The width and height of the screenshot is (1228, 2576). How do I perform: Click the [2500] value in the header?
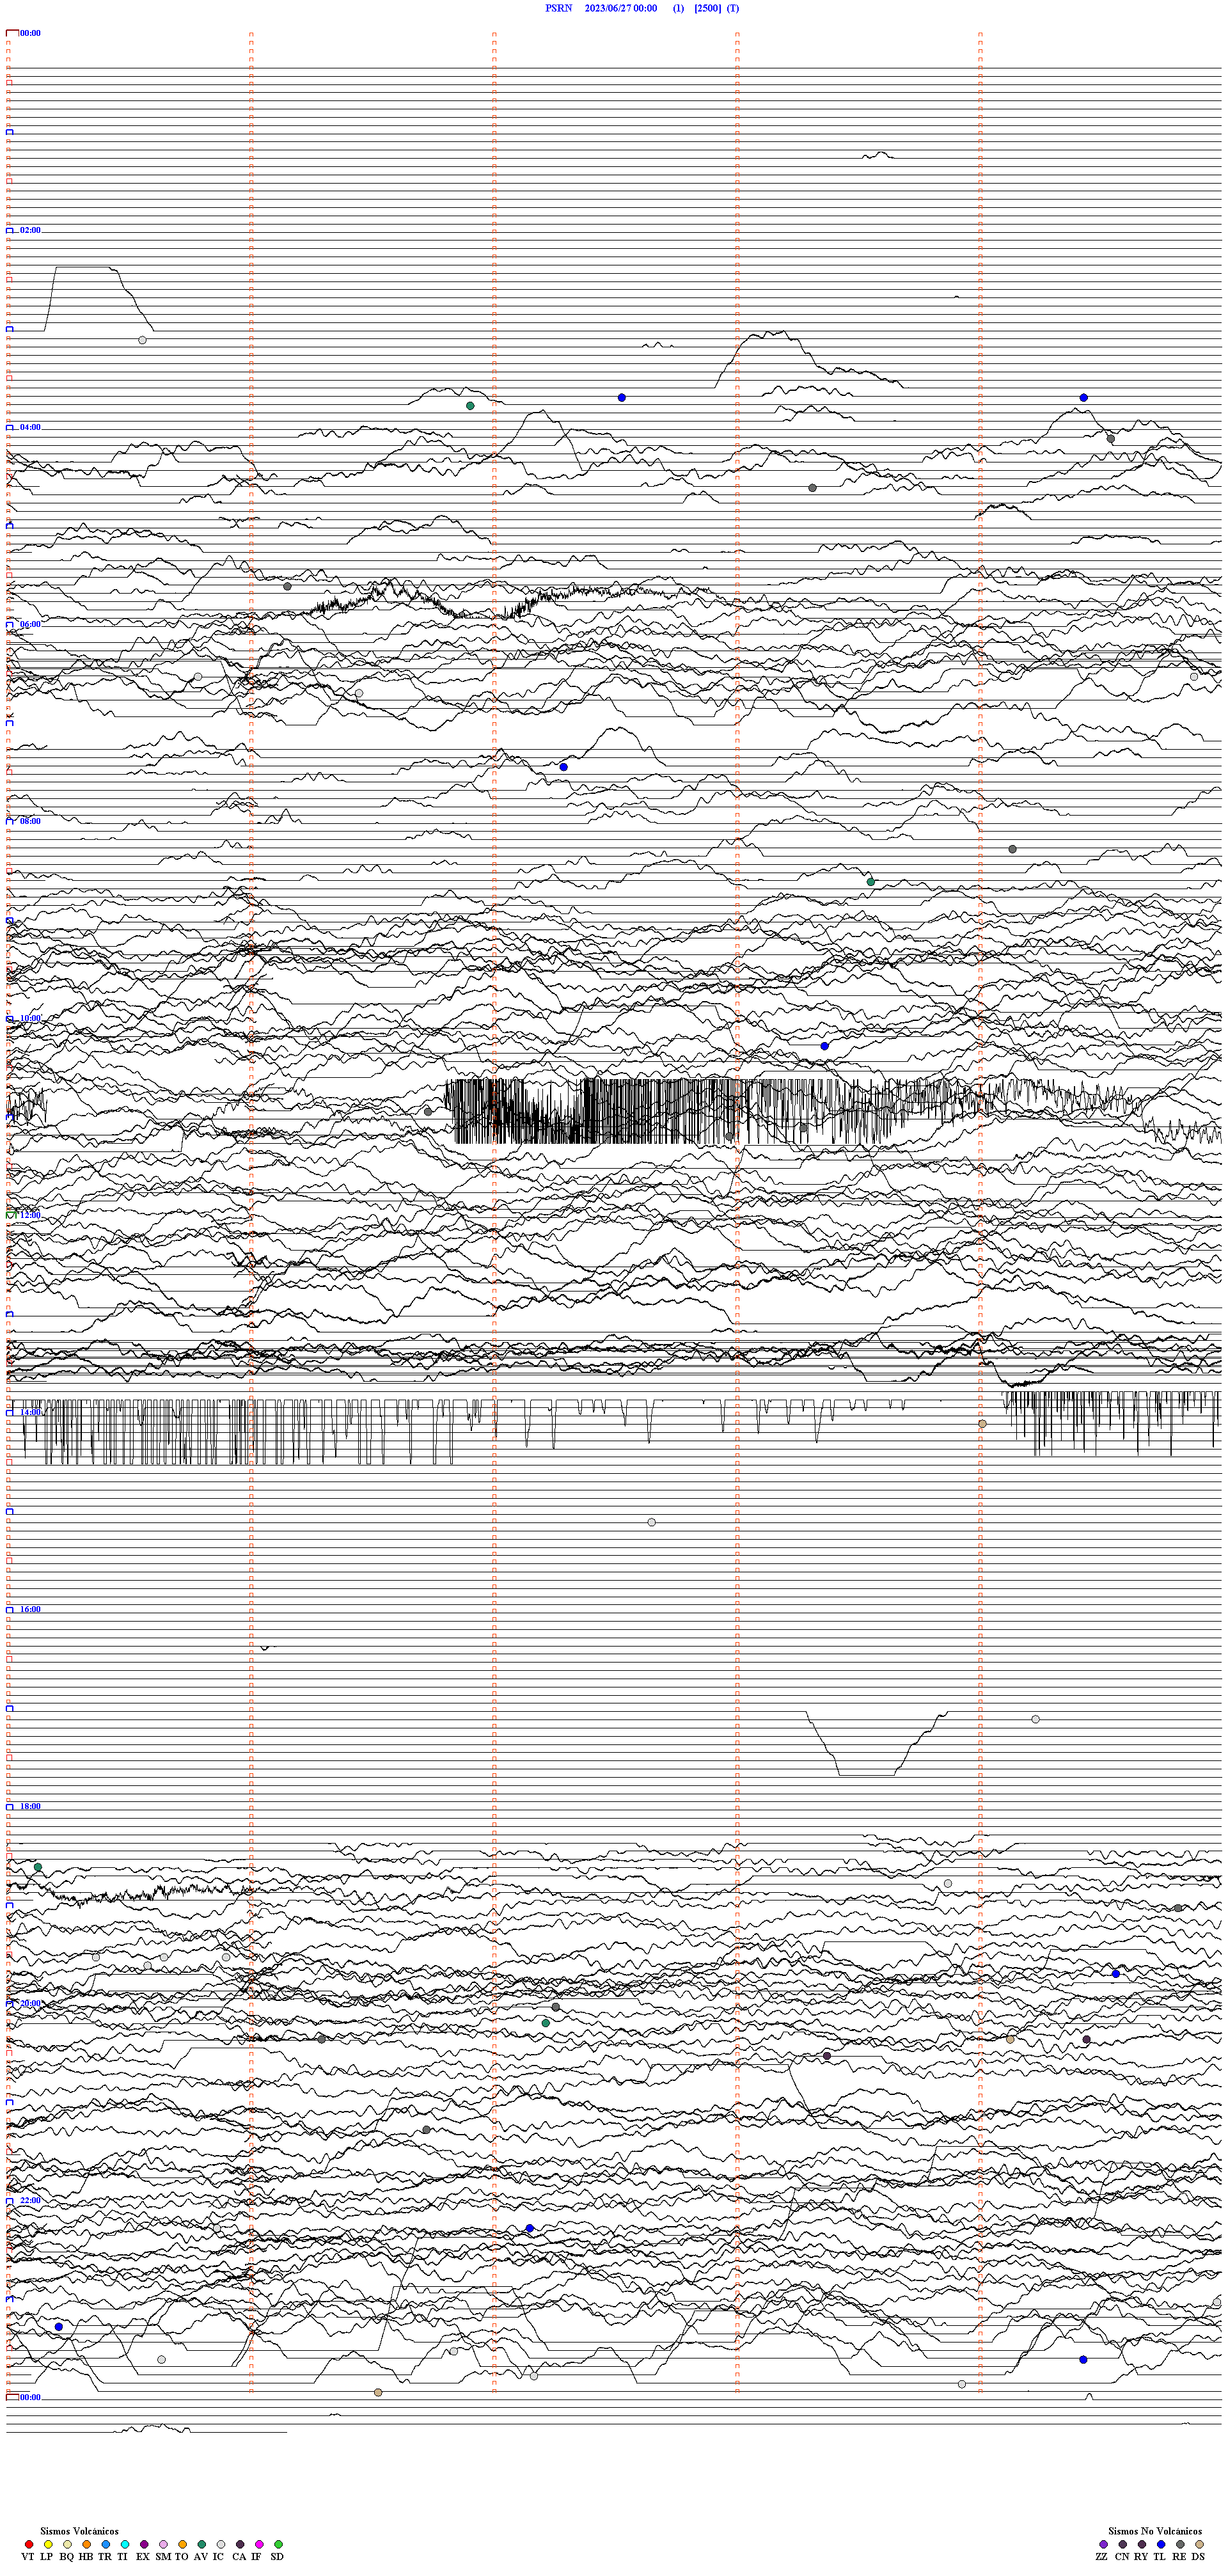(x=707, y=8)
